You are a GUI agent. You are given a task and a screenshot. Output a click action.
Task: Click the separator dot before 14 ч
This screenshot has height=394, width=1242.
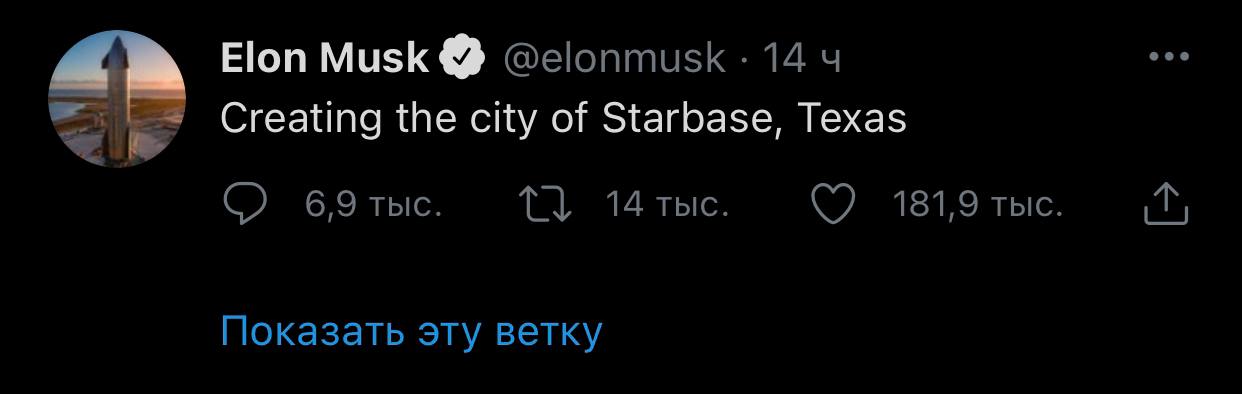[x=745, y=60]
